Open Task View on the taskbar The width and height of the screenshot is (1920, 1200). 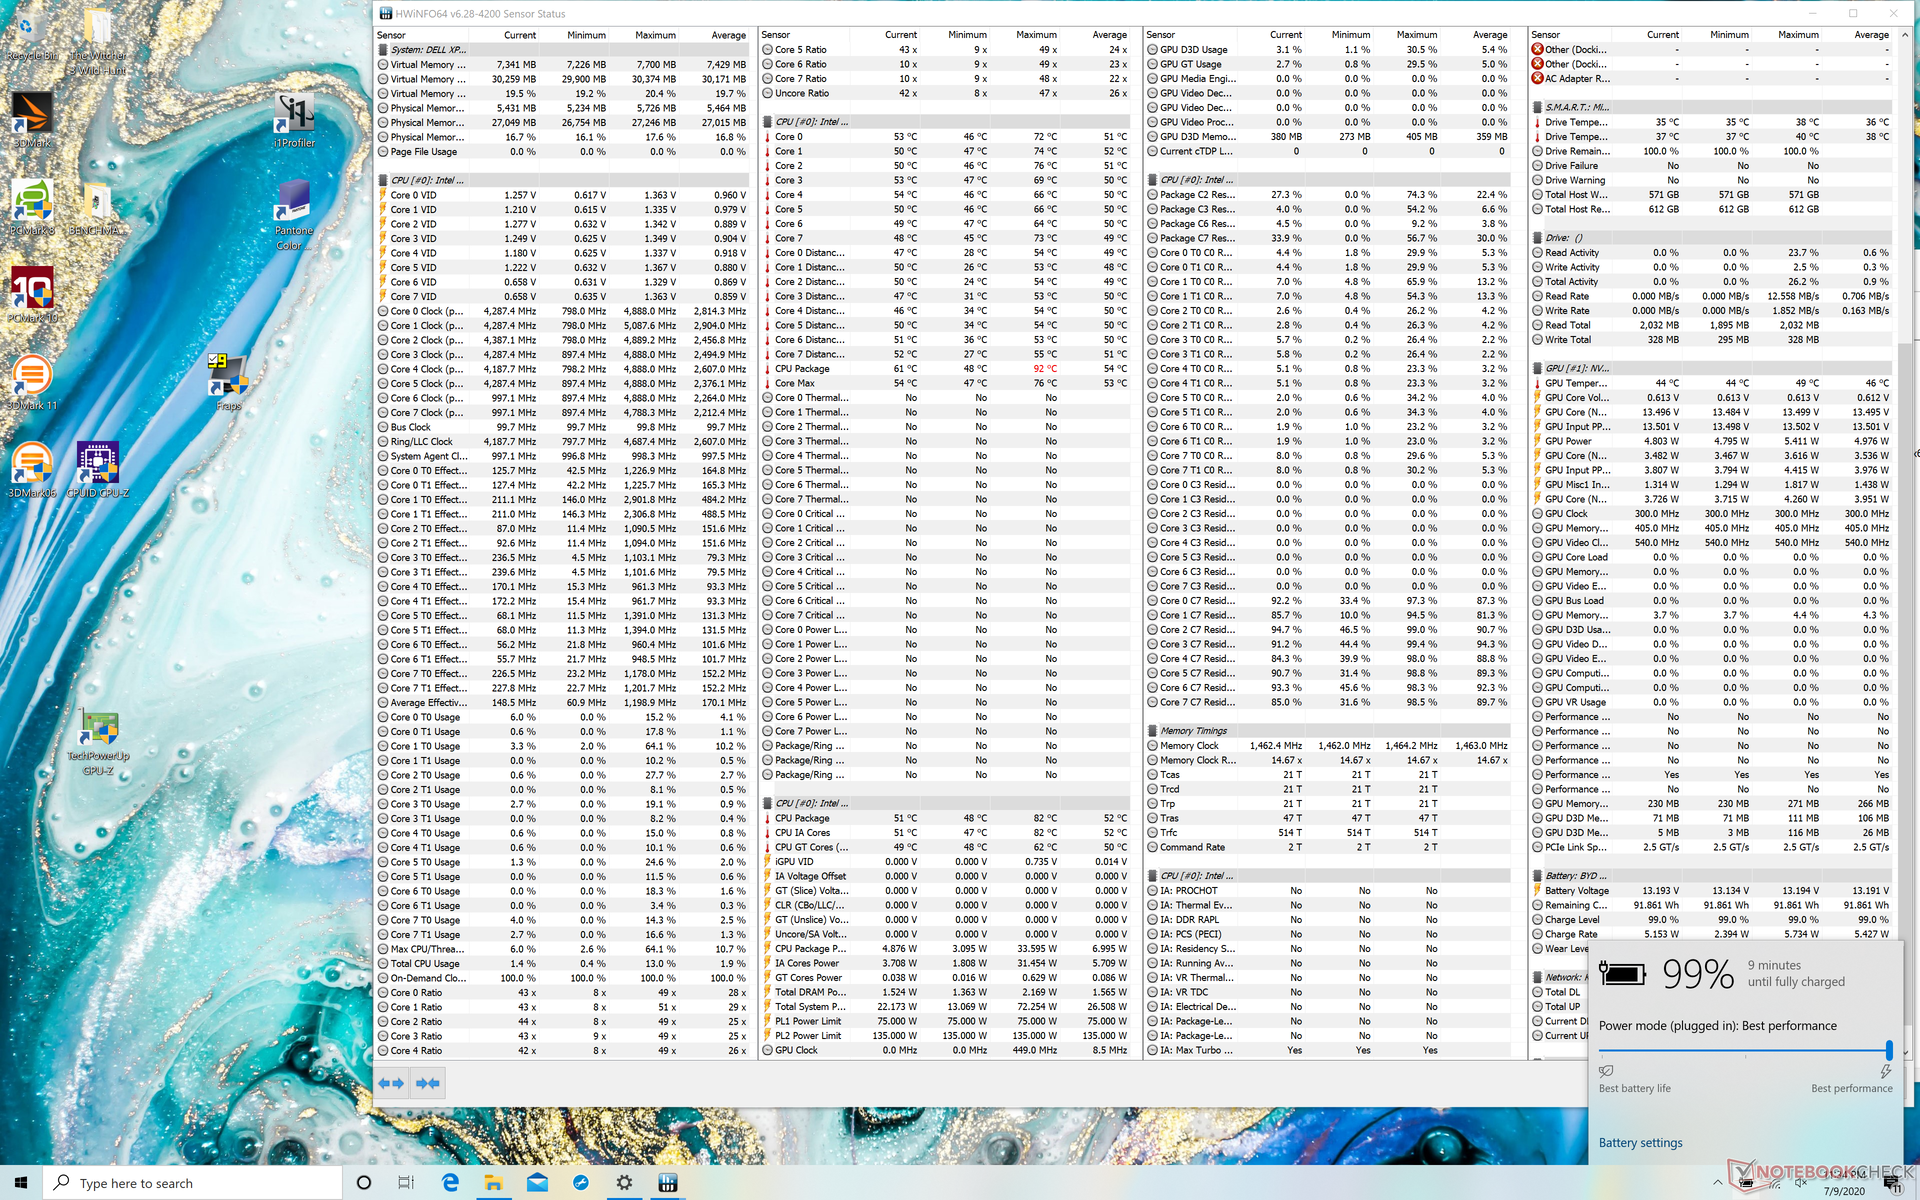(406, 1183)
